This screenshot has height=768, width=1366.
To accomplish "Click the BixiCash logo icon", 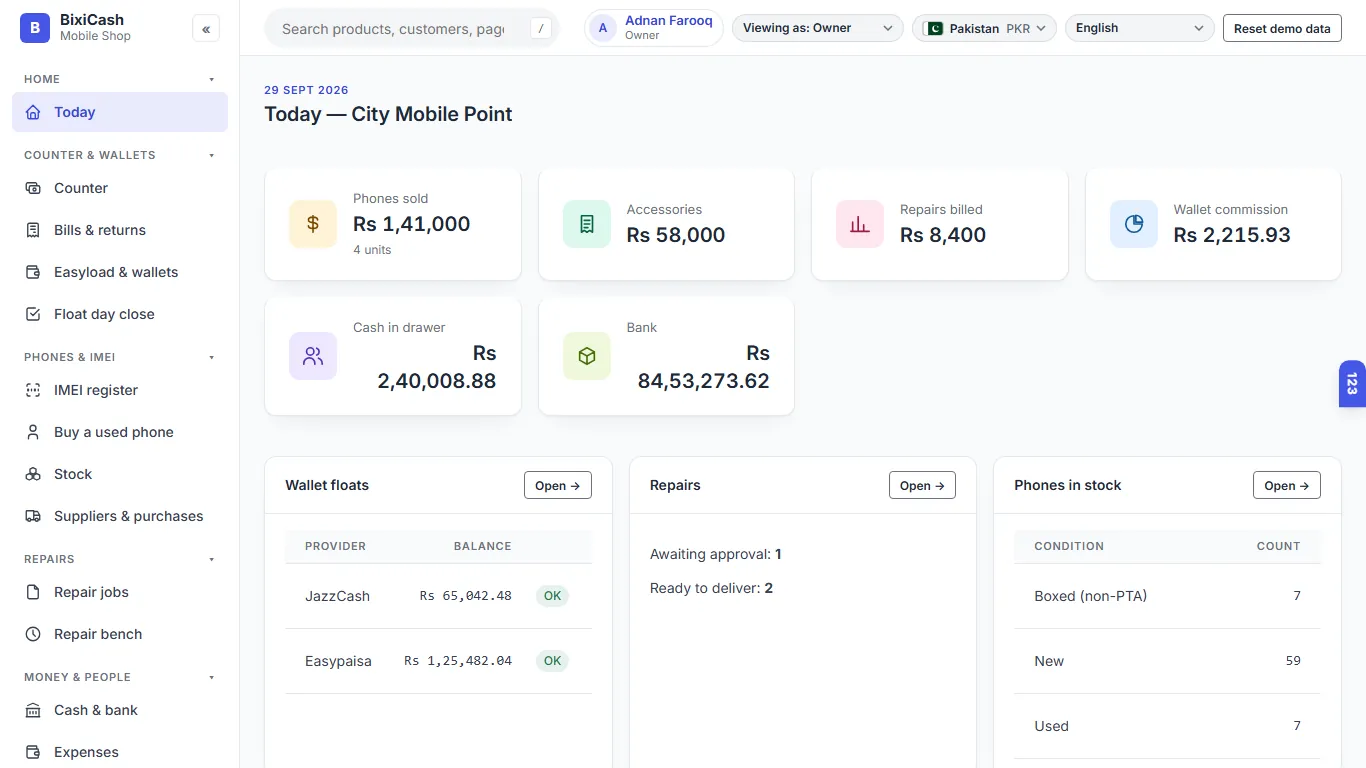I will 35,28.
